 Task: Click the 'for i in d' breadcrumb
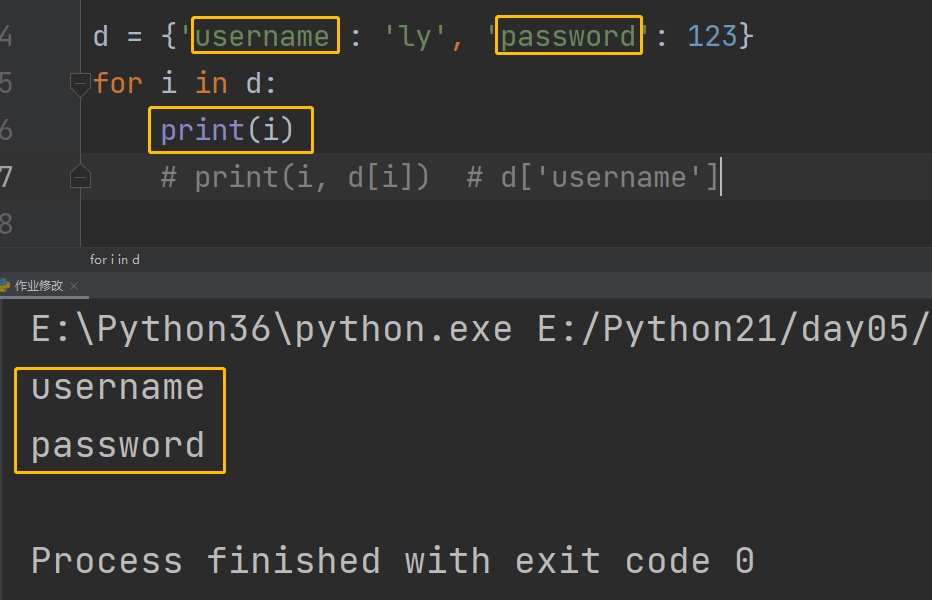tap(115, 260)
